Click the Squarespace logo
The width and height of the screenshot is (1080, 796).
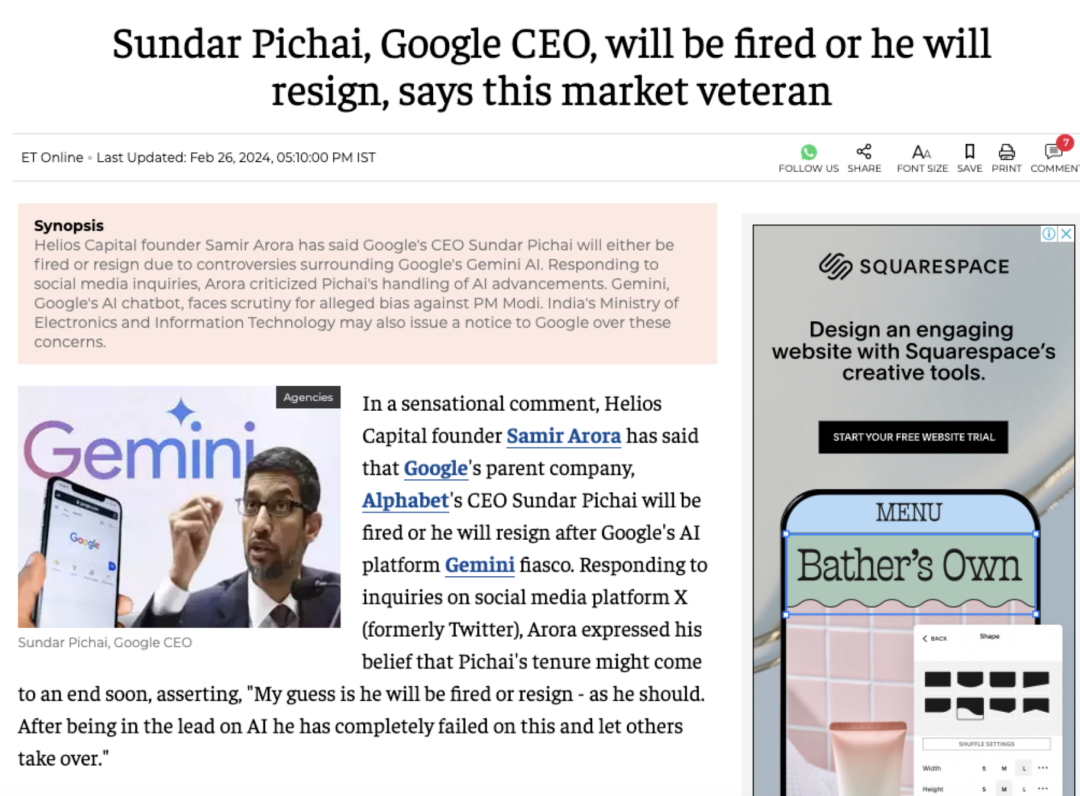913,266
